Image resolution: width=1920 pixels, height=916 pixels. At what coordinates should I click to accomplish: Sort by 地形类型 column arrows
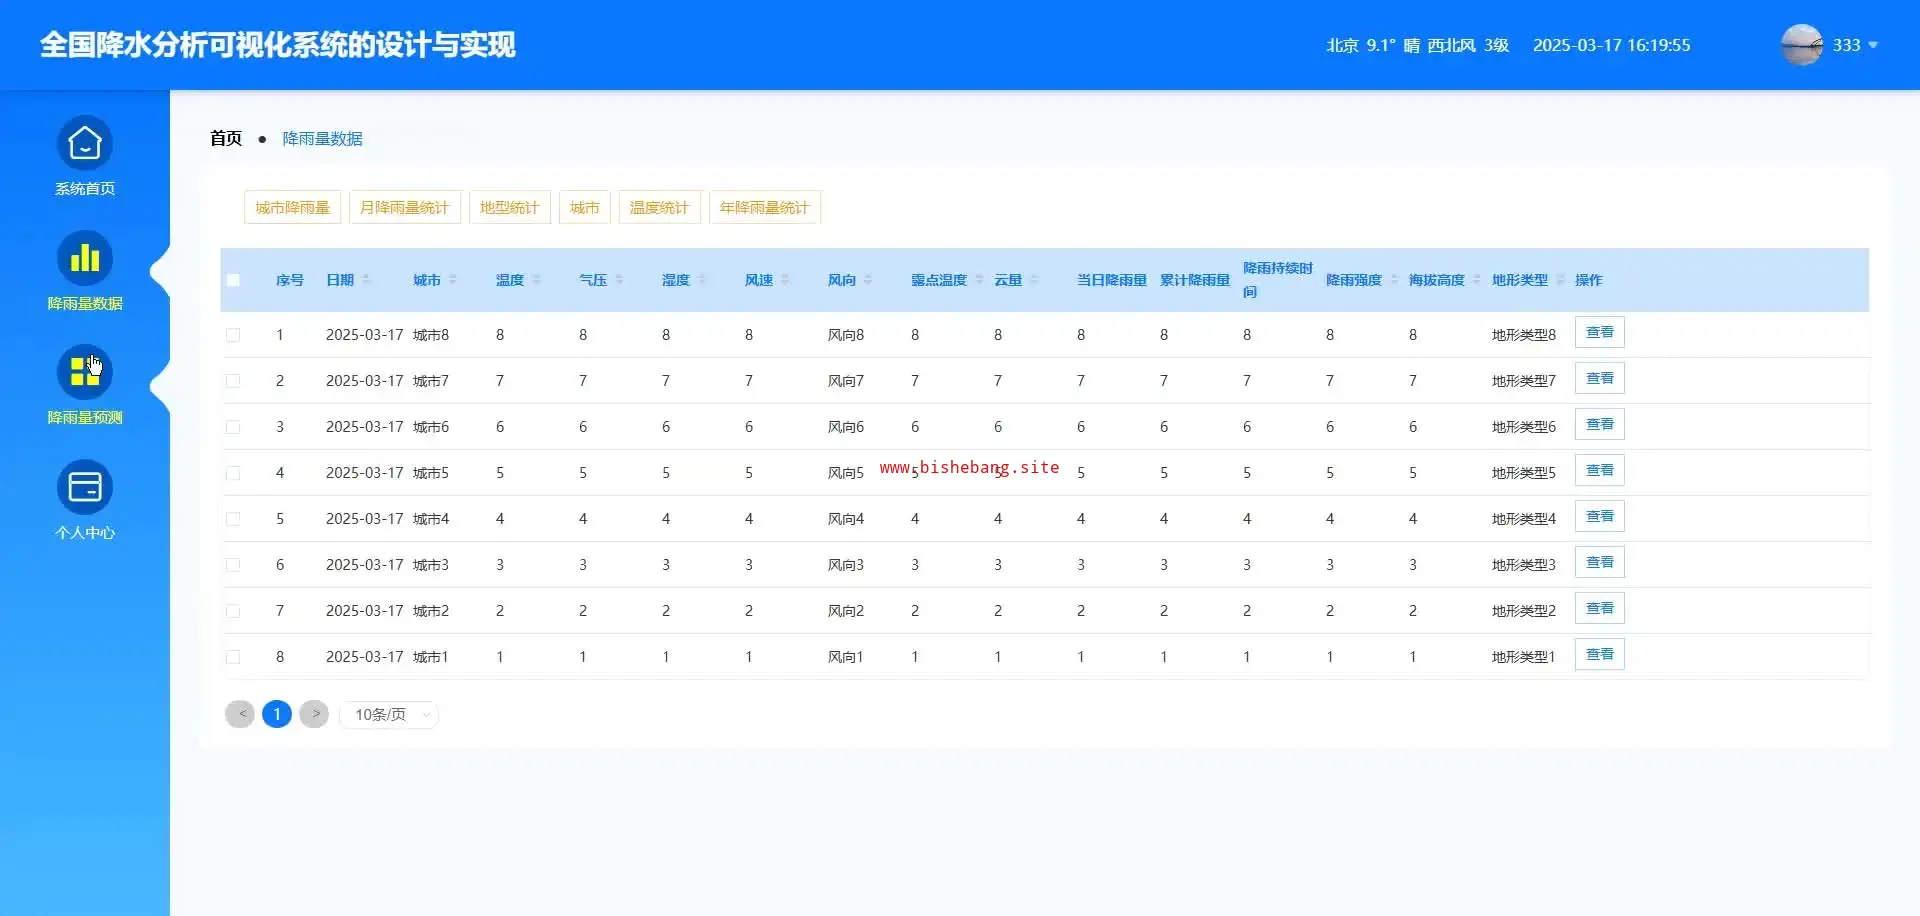click(x=1560, y=280)
